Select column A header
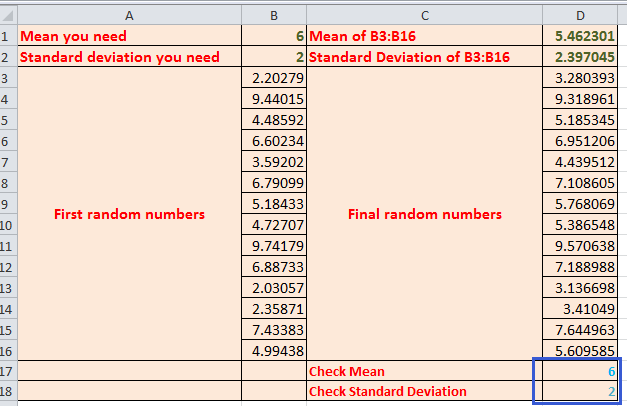The image size is (627, 406). point(129,16)
